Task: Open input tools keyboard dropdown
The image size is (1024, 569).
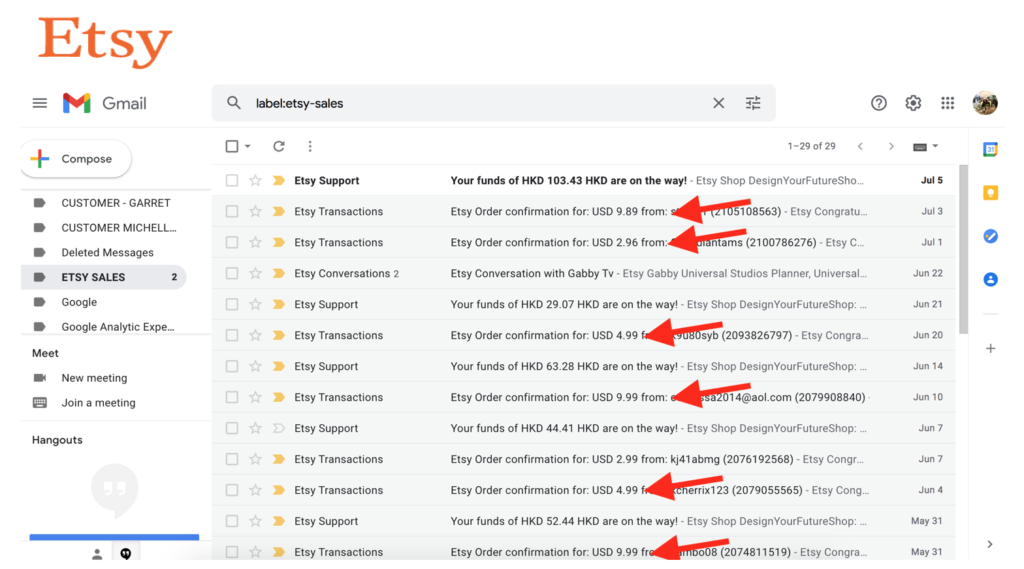Action: 925,146
